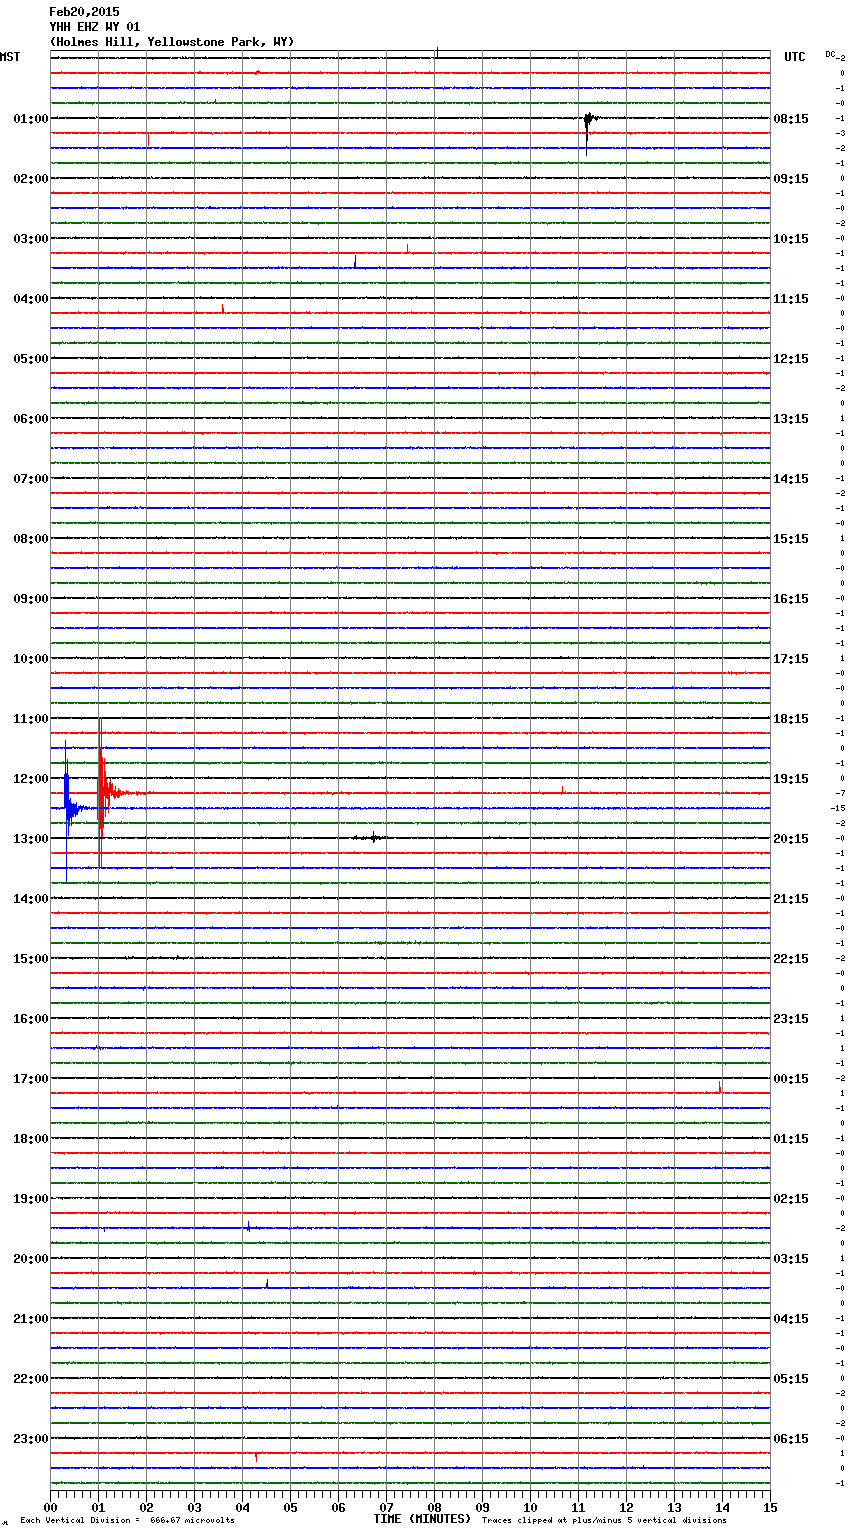Select the 17:00 MST row label
Screen dimensions: 850x1534
tap(31, 1079)
